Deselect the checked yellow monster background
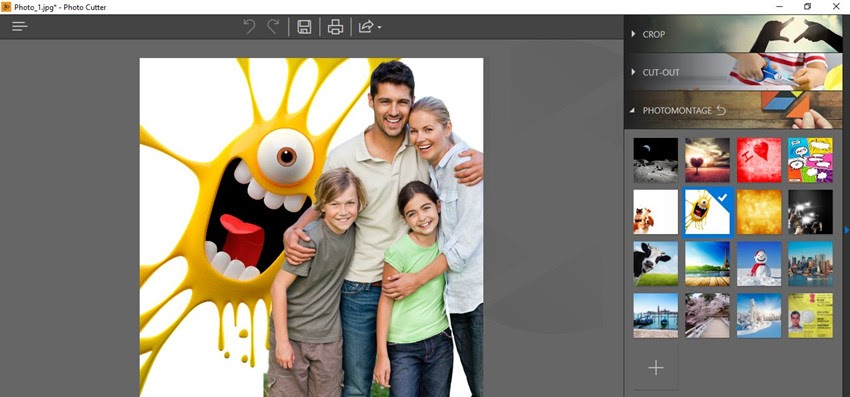The height and width of the screenshot is (397, 850). point(707,212)
